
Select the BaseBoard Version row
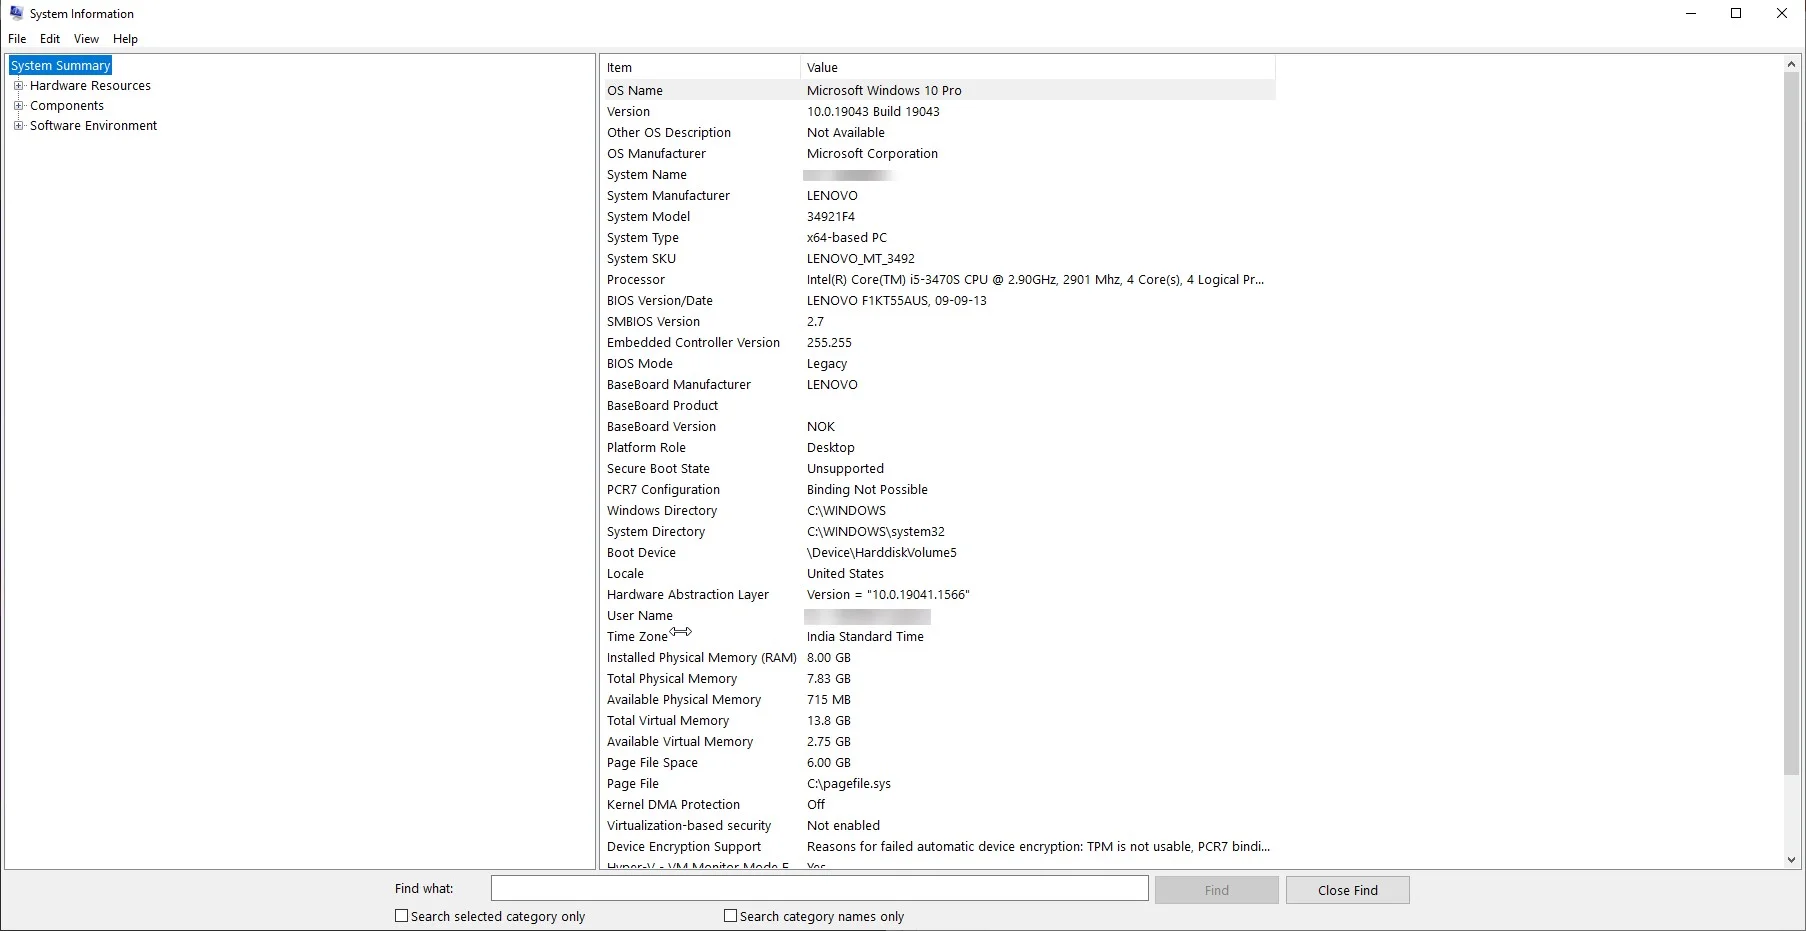coord(938,427)
